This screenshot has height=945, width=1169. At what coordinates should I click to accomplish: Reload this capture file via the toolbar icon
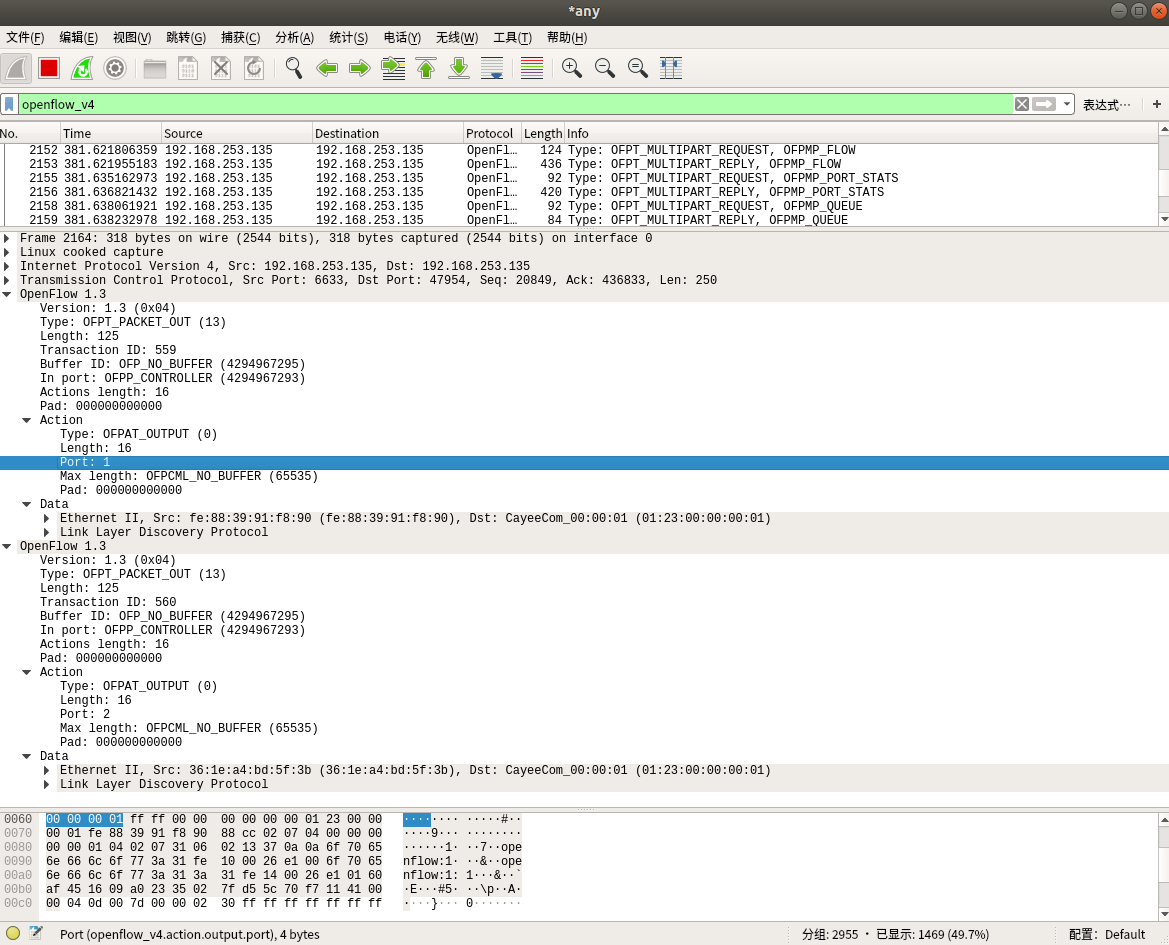pyautogui.click(x=253, y=69)
